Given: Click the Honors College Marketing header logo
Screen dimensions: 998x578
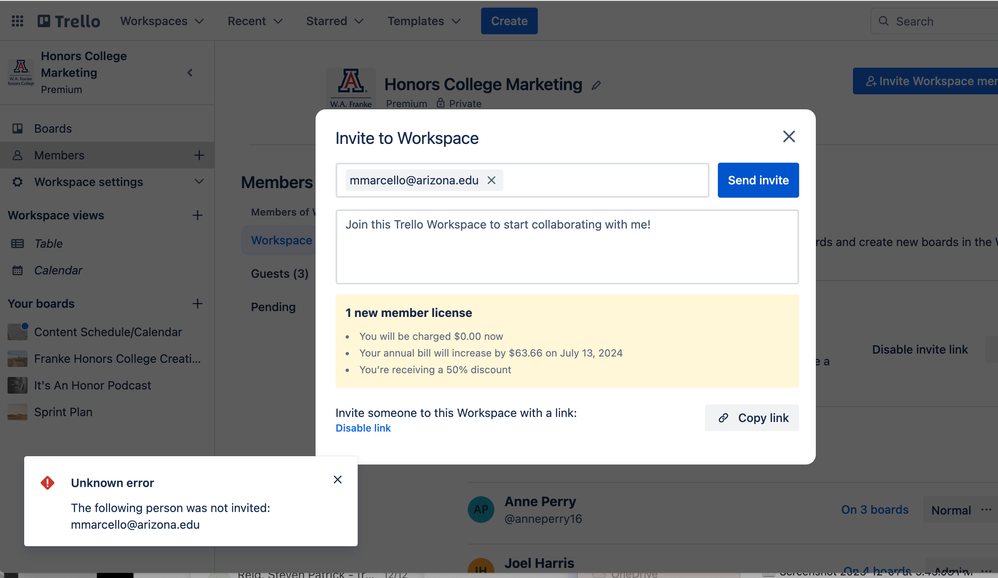Looking at the screenshot, I should [x=351, y=88].
